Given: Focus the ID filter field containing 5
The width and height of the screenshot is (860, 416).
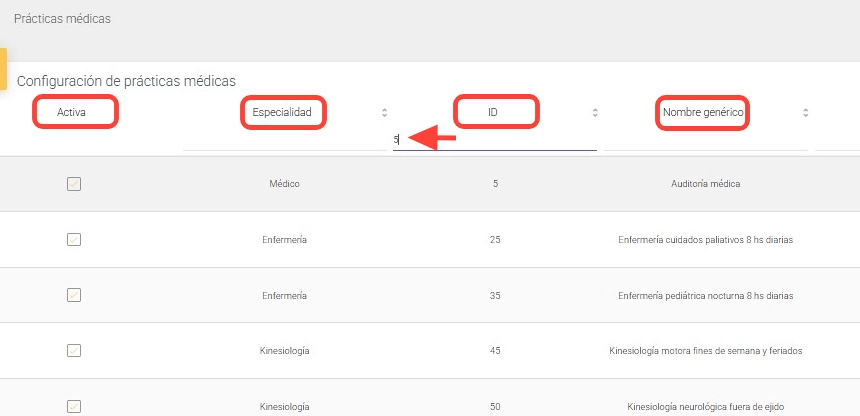Looking at the screenshot, I should coord(495,140).
